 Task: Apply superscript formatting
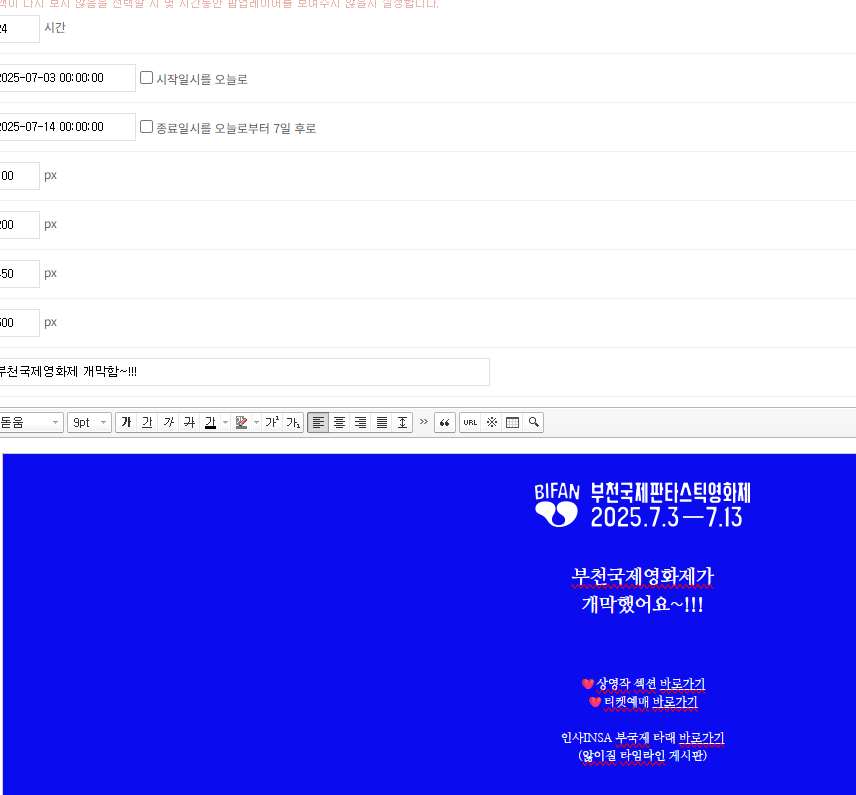pyautogui.click(x=272, y=423)
